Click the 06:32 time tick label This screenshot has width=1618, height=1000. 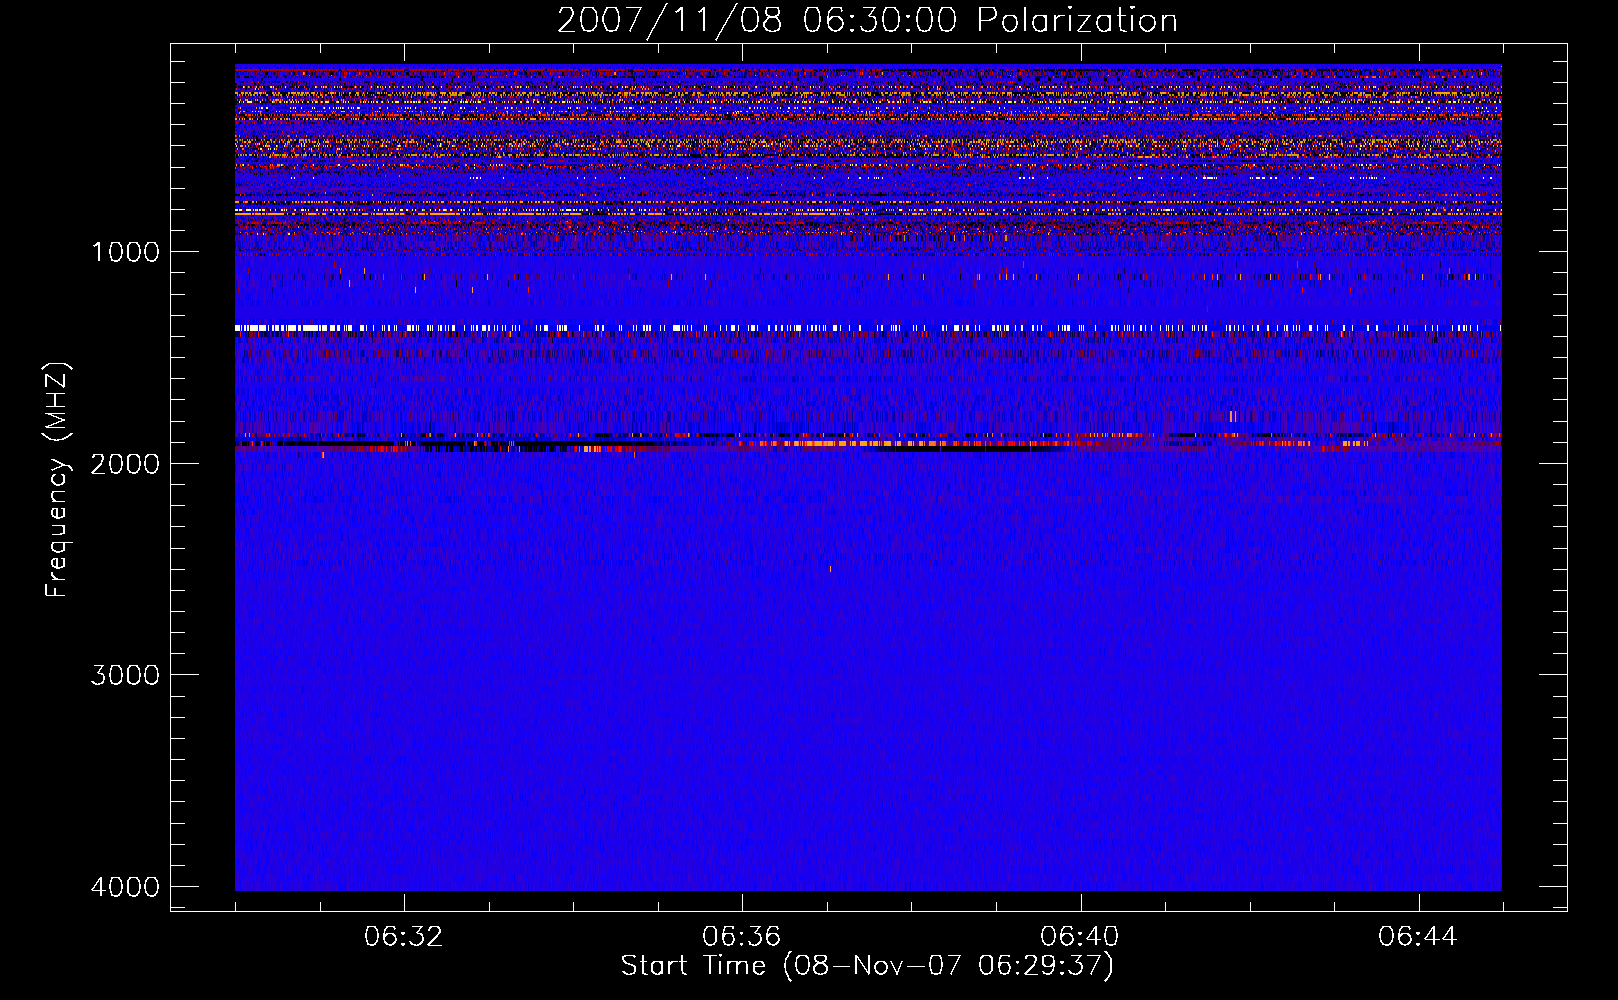(404, 937)
